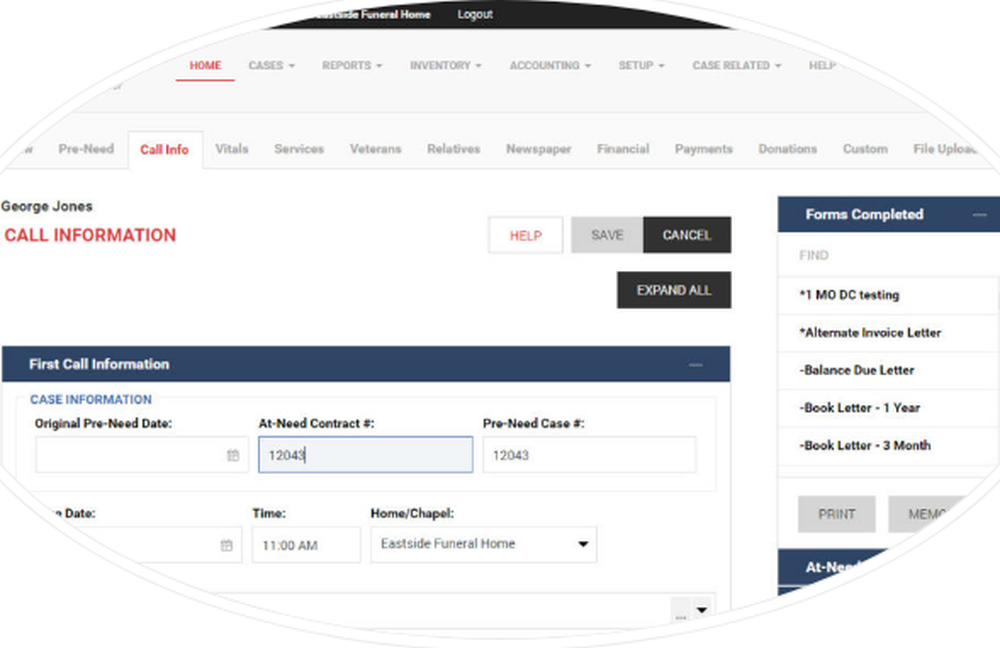
Task: Open the Custom tab
Action: point(865,149)
